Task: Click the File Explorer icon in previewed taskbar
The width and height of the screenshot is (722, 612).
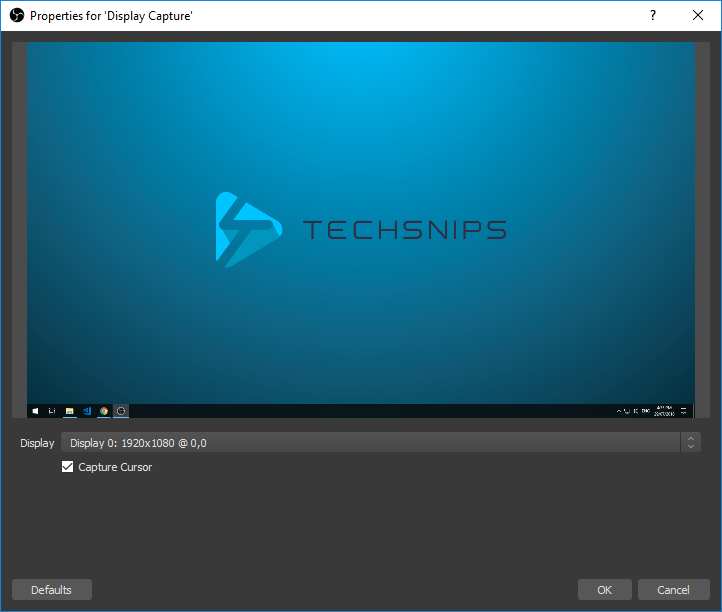Action: (x=70, y=411)
